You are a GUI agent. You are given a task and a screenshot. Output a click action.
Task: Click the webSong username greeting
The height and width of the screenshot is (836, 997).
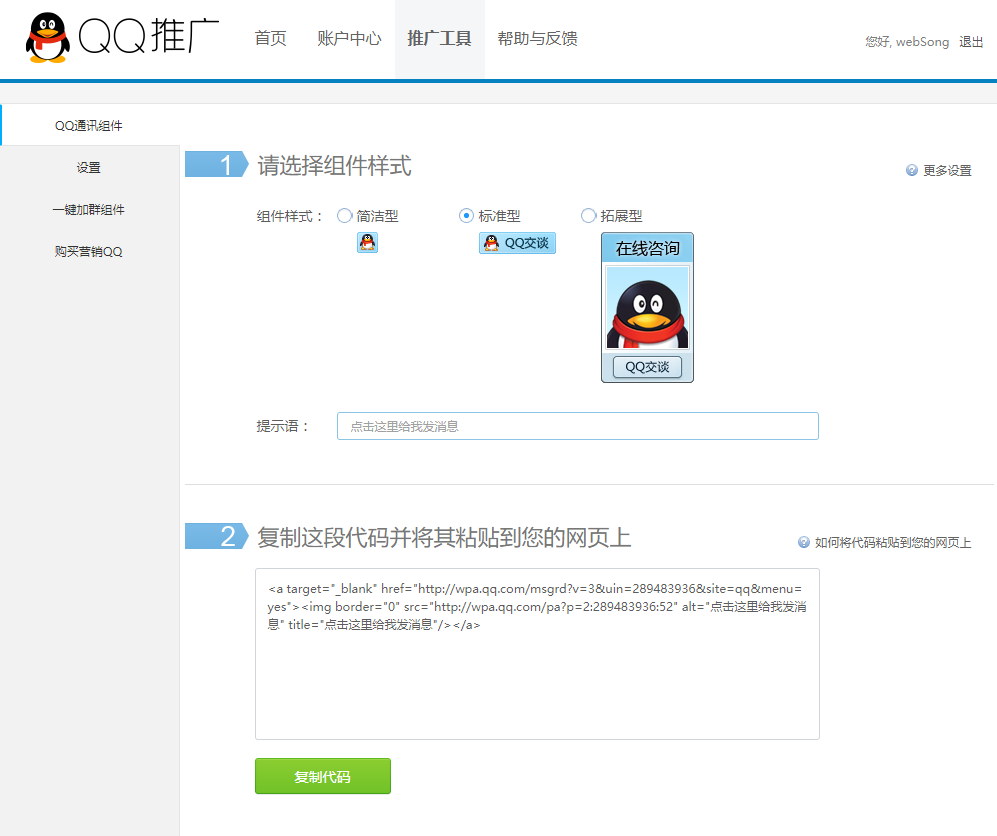pyautogui.click(x=907, y=42)
